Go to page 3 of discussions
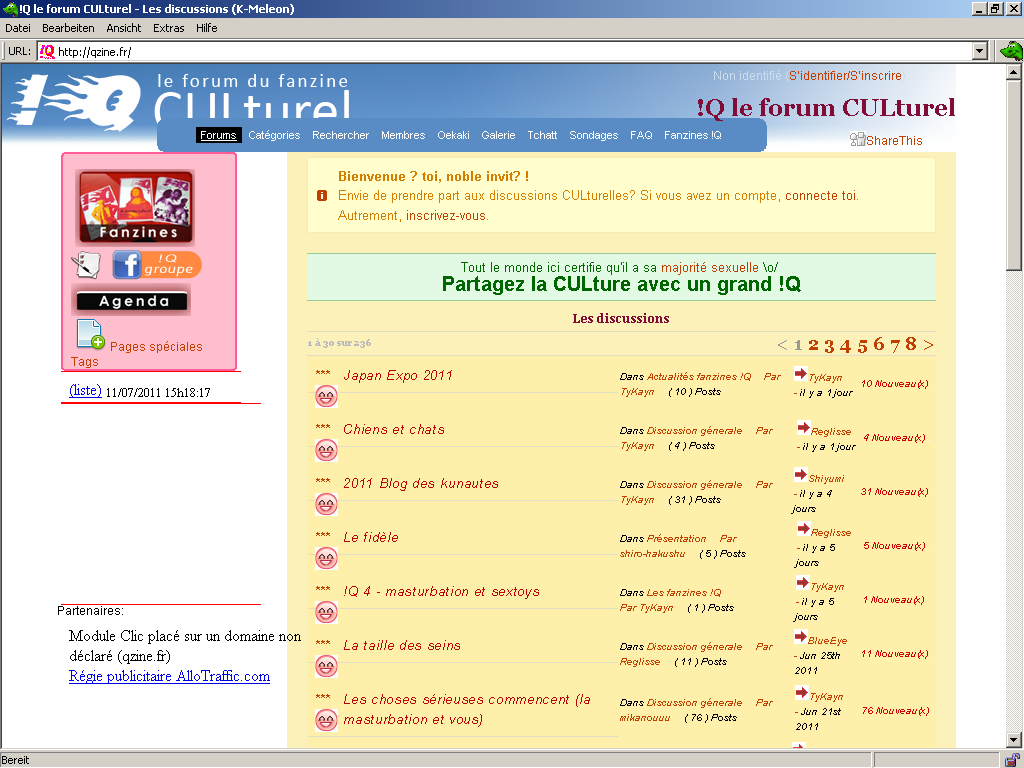The width and height of the screenshot is (1024, 768). (x=829, y=345)
